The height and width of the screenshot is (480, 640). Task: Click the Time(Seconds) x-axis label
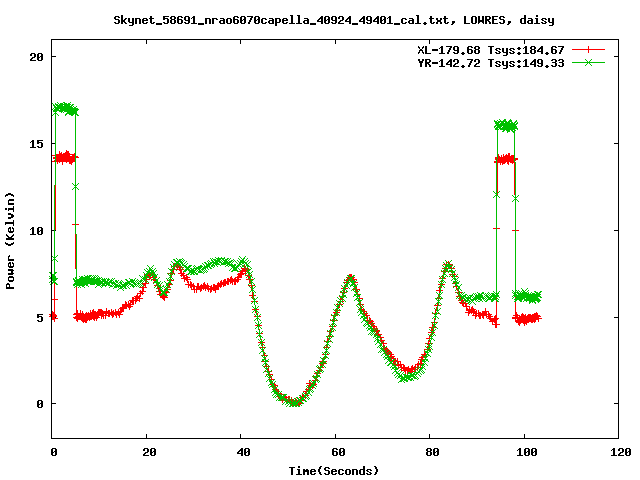(333, 471)
